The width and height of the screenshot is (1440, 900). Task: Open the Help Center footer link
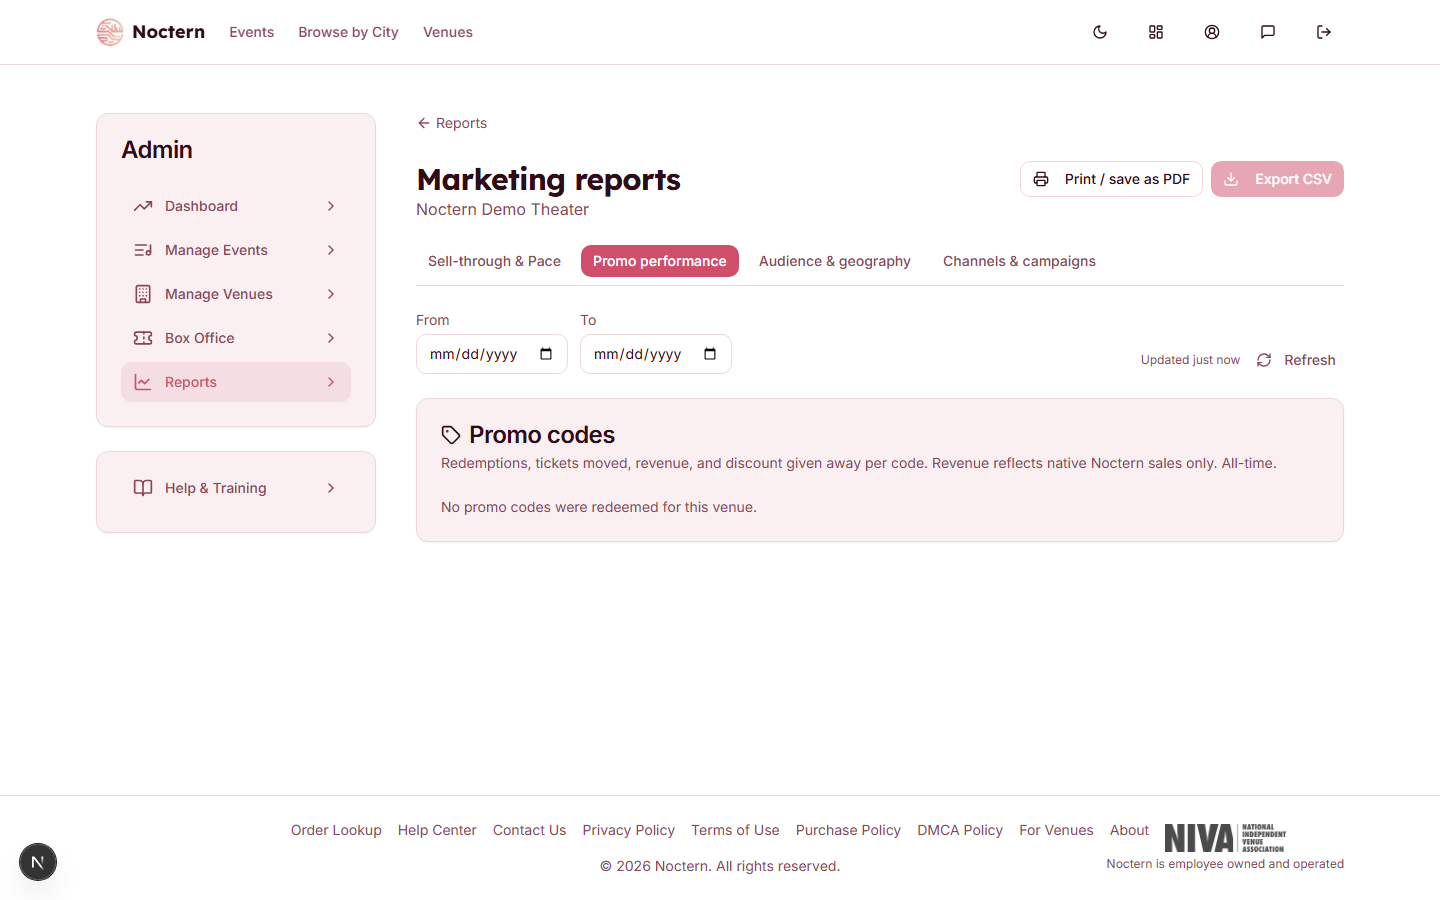pyautogui.click(x=437, y=830)
